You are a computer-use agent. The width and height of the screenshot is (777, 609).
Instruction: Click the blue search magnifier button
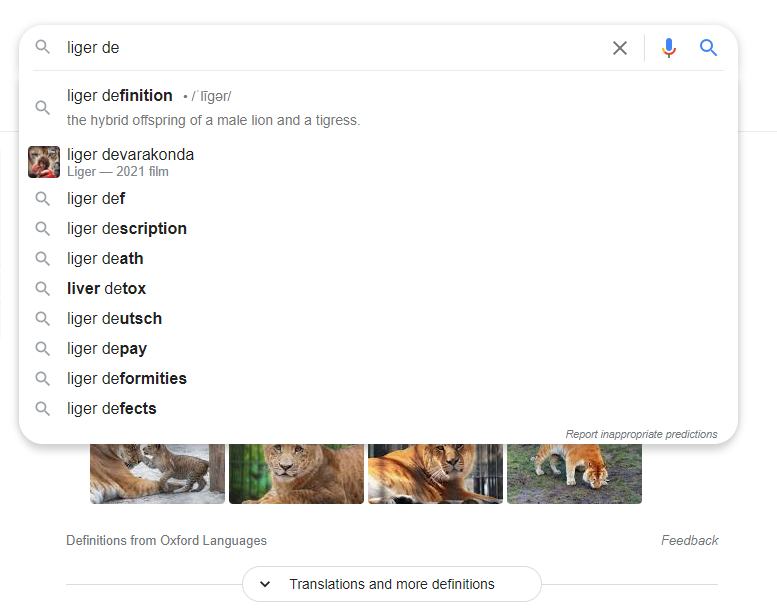coord(709,48)
